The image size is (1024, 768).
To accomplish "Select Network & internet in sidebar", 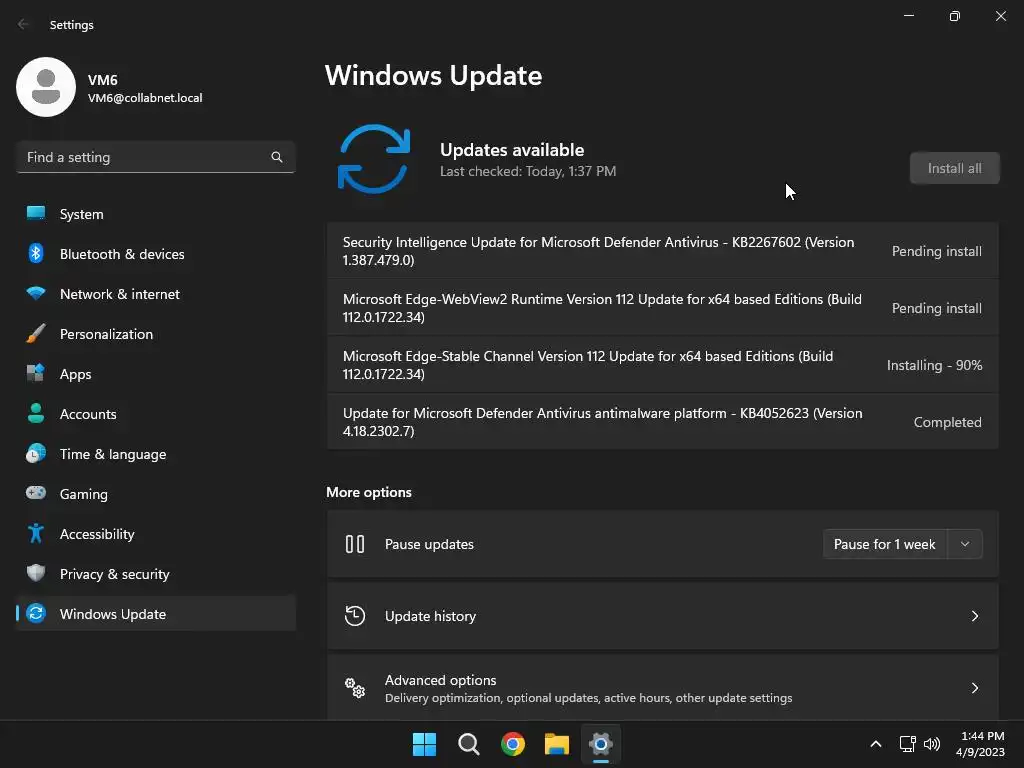I will point(155,294).
